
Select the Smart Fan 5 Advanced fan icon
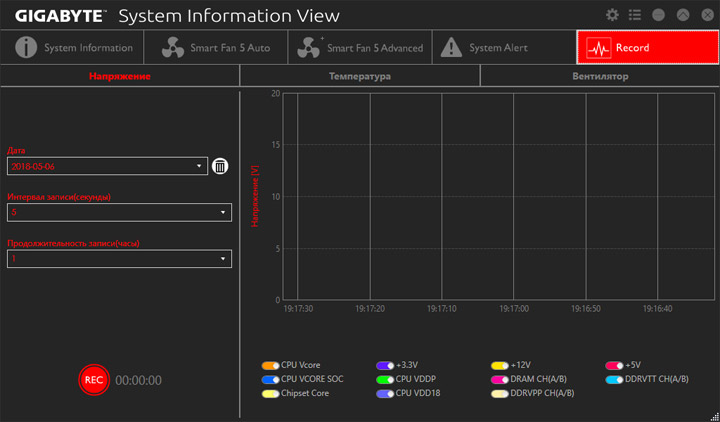coord(309,48)
